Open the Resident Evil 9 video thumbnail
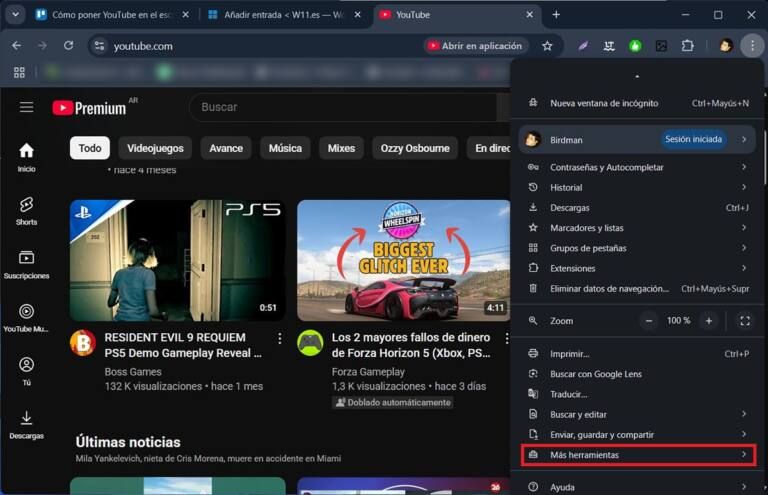This screenshot has height=495, width=768. [177, 260]
